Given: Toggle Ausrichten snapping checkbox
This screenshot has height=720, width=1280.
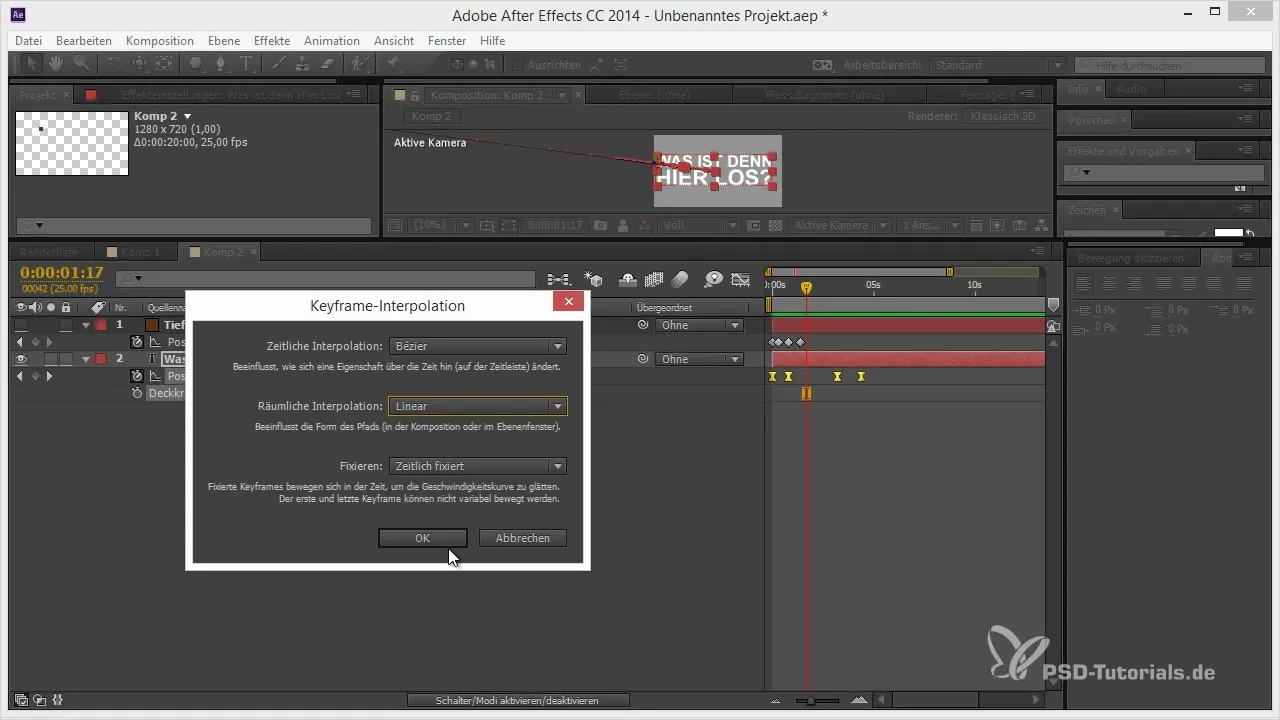Looking at the screenshot, I should (518, 65).
